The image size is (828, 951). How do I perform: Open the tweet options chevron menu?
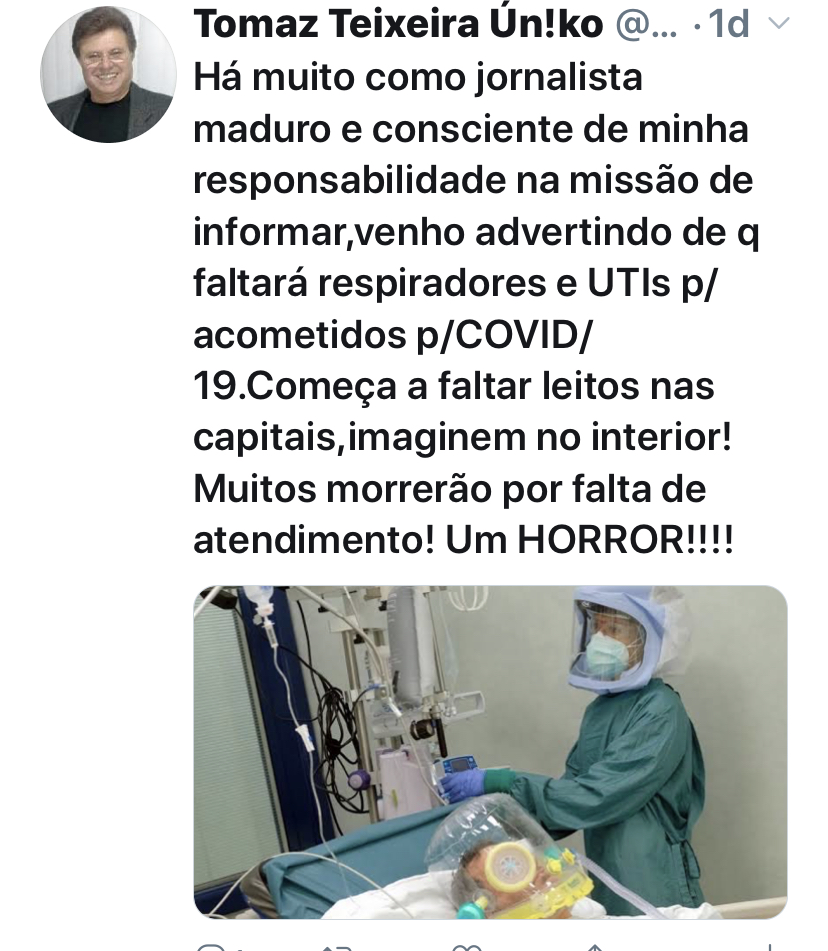(x=778, y=24)
